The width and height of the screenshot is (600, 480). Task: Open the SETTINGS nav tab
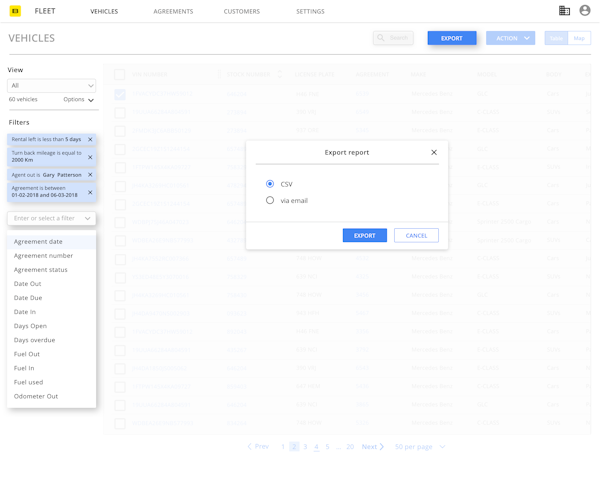tap(310, 11)
